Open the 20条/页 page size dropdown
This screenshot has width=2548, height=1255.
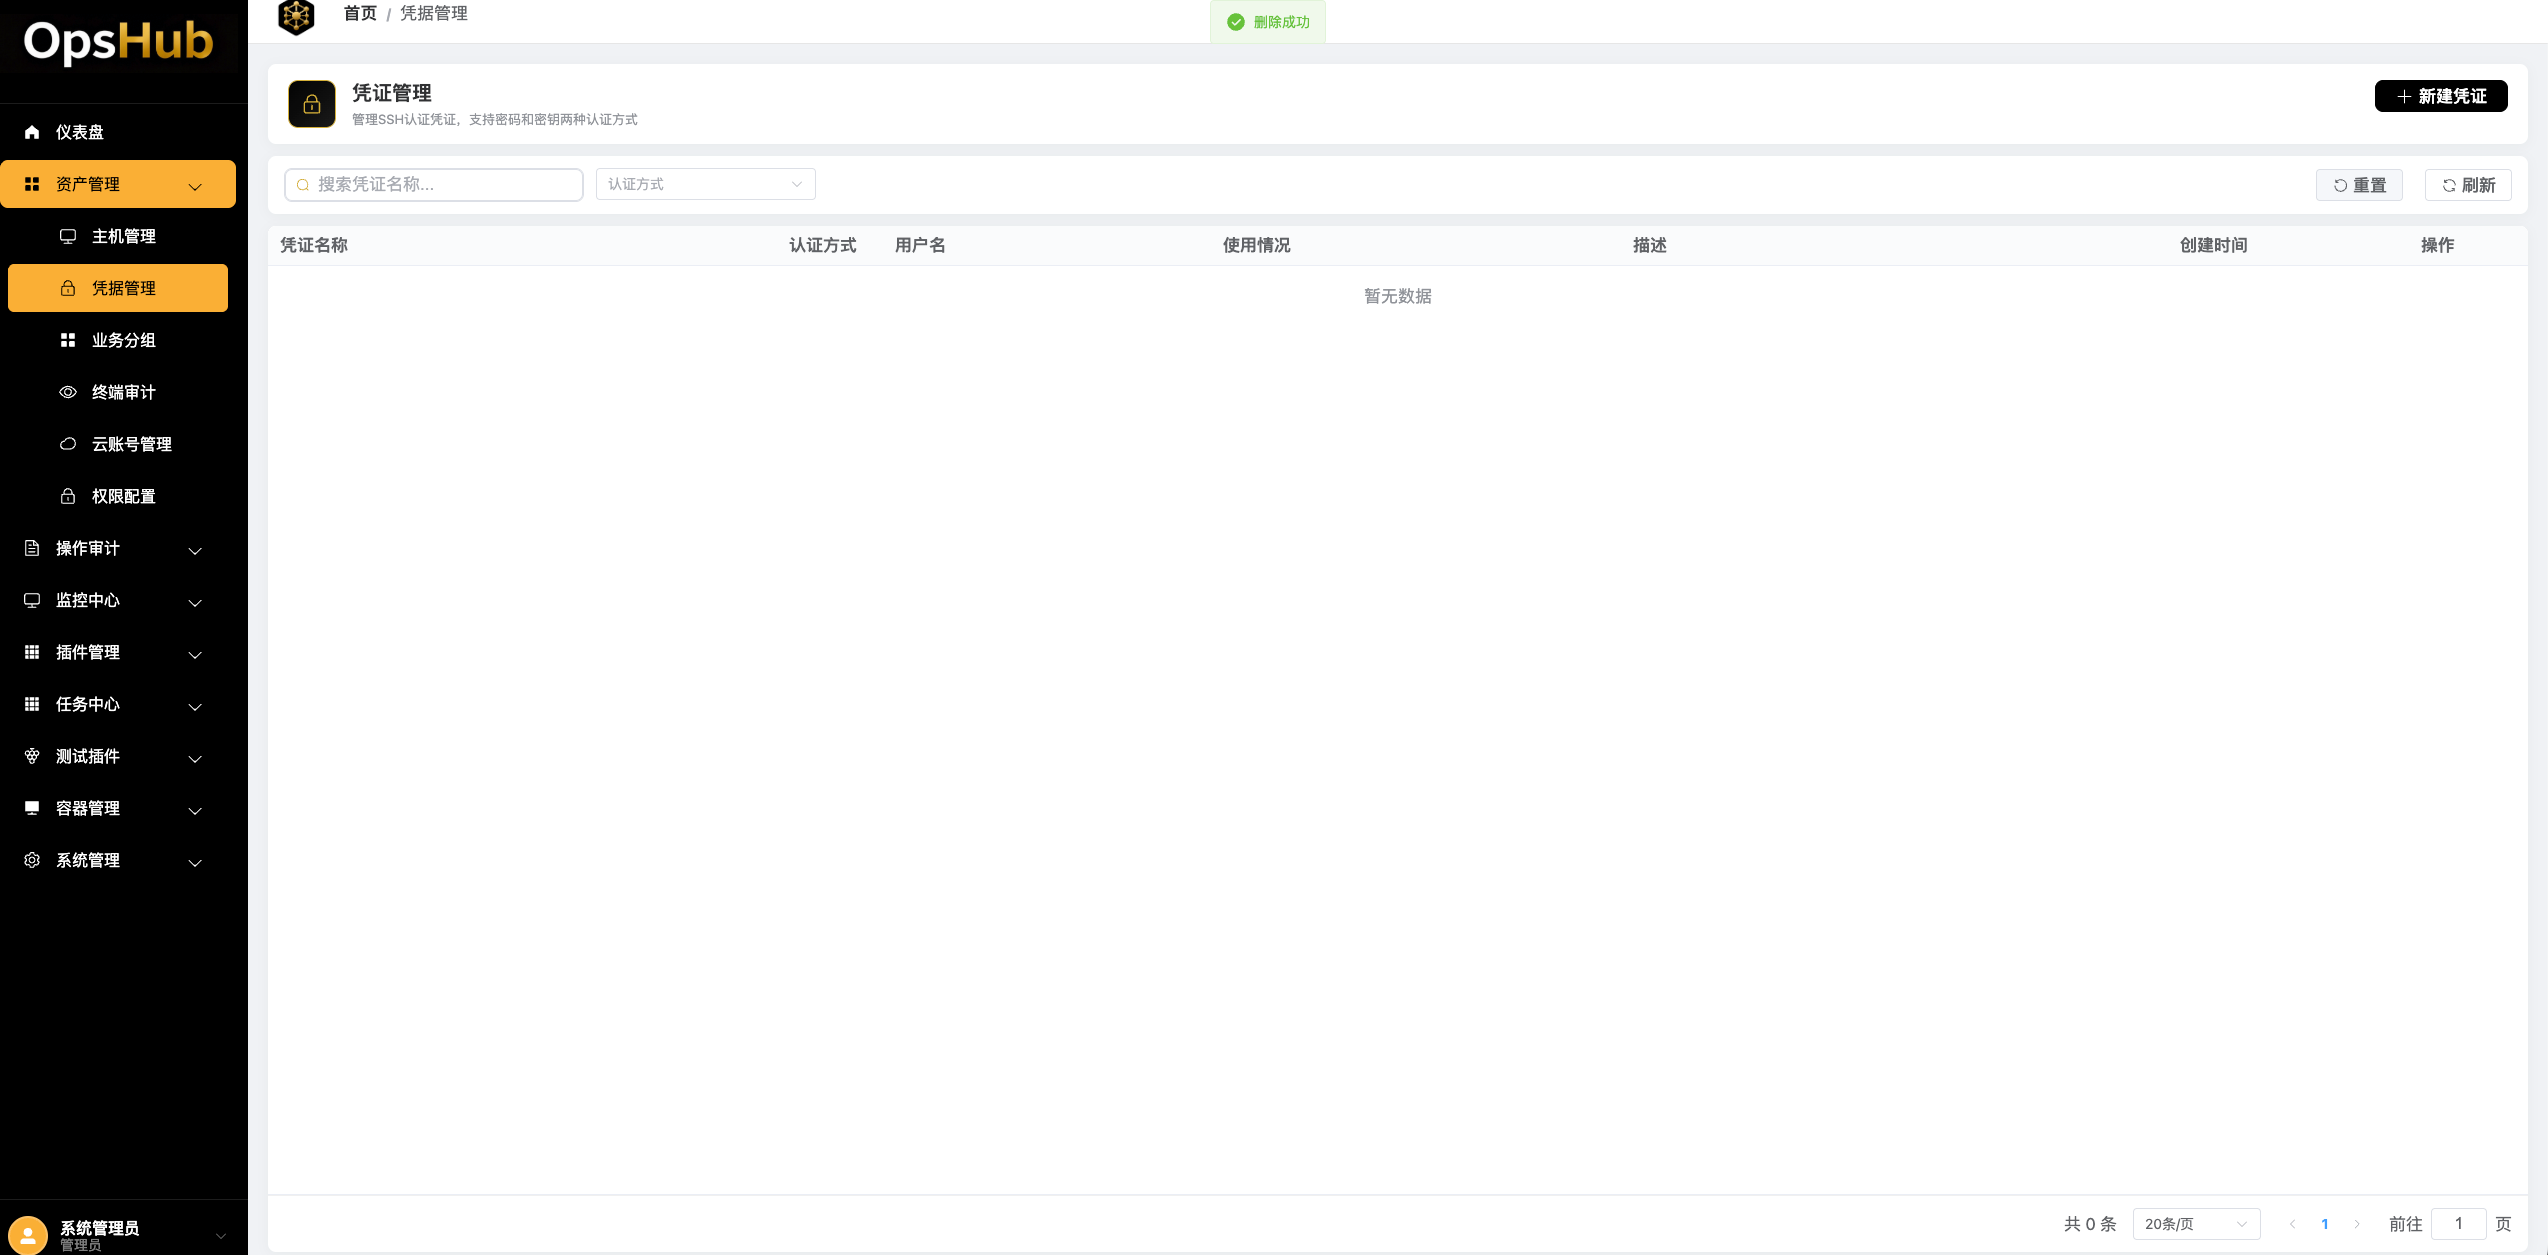[2195, 1224]
